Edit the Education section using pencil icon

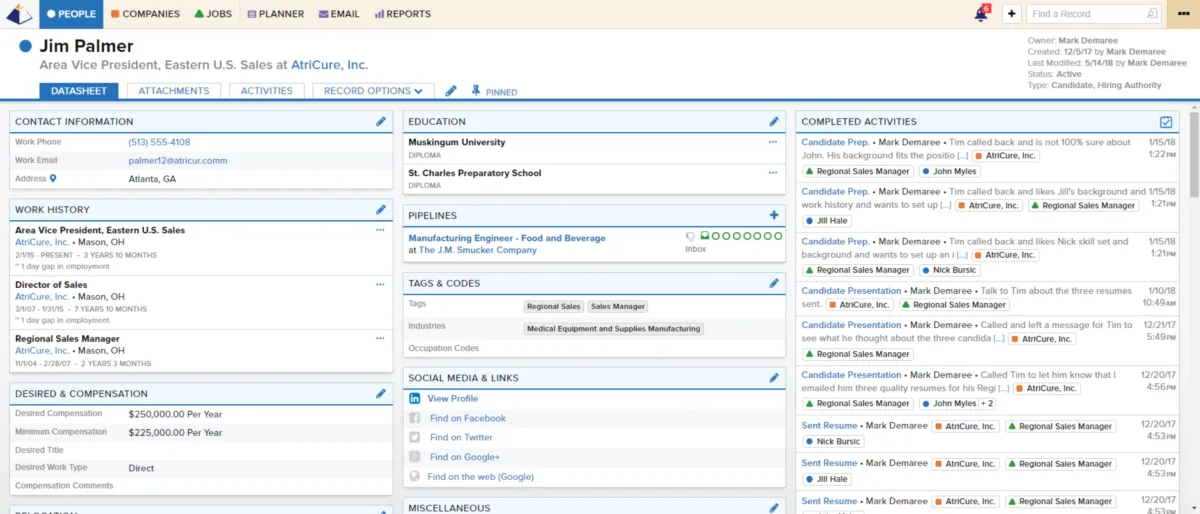(x=773, y=122)
